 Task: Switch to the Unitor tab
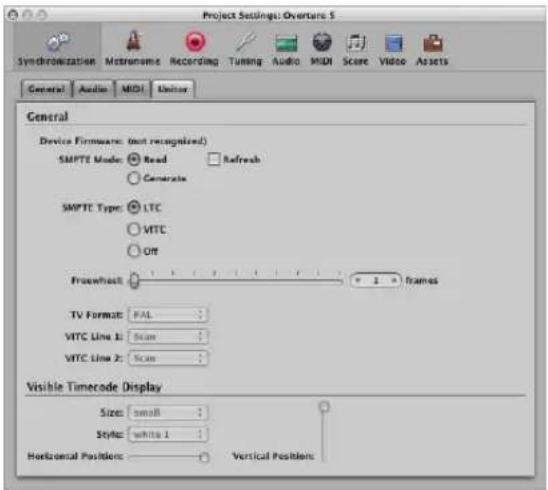point(173,89)
